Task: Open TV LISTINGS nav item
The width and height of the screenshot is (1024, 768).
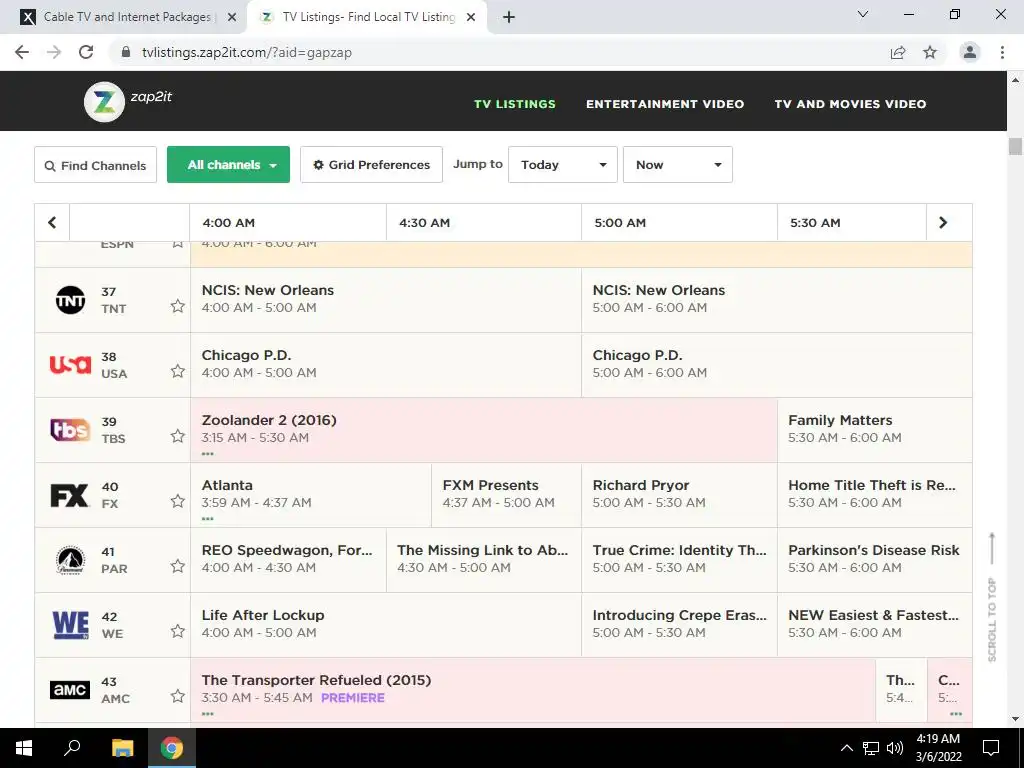Action: (515, 104)
